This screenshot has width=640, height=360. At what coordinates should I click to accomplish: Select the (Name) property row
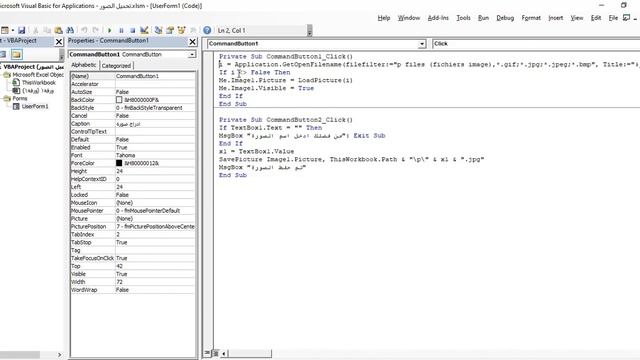pyautogui.click(x=133, y=76)
